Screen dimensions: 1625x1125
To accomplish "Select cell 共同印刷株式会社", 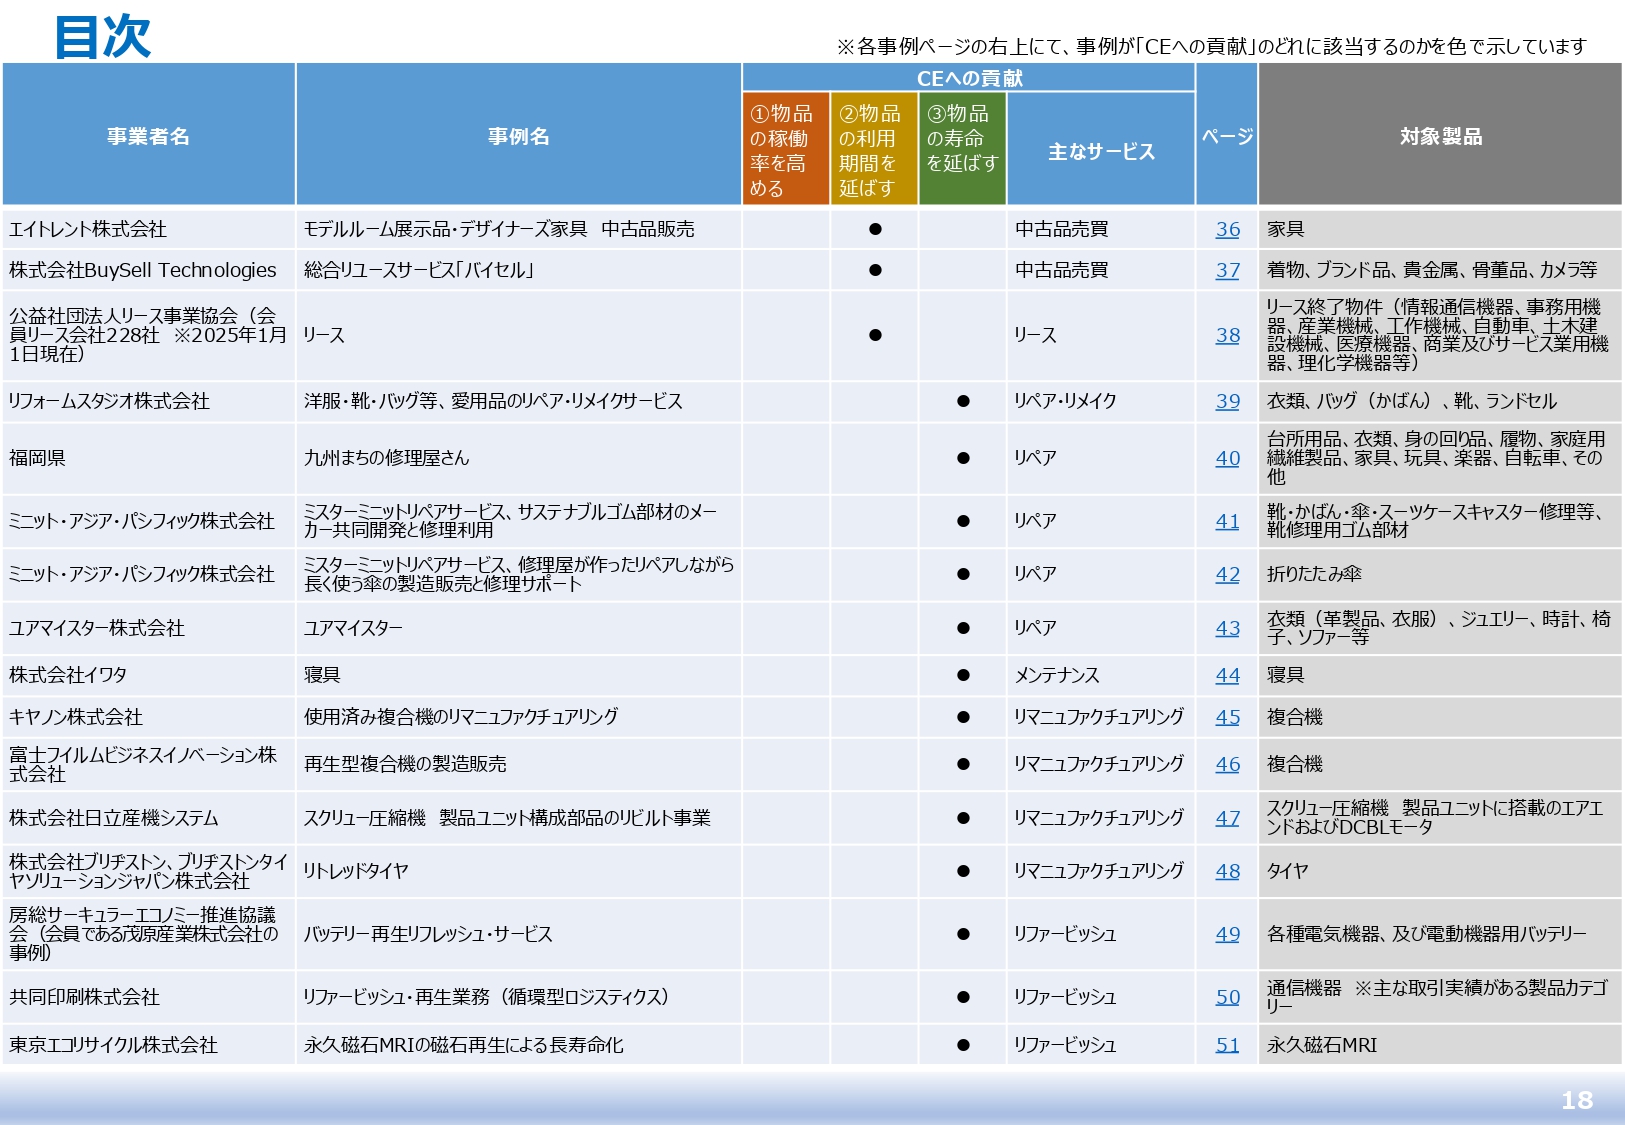I will [x=148, y=997].
